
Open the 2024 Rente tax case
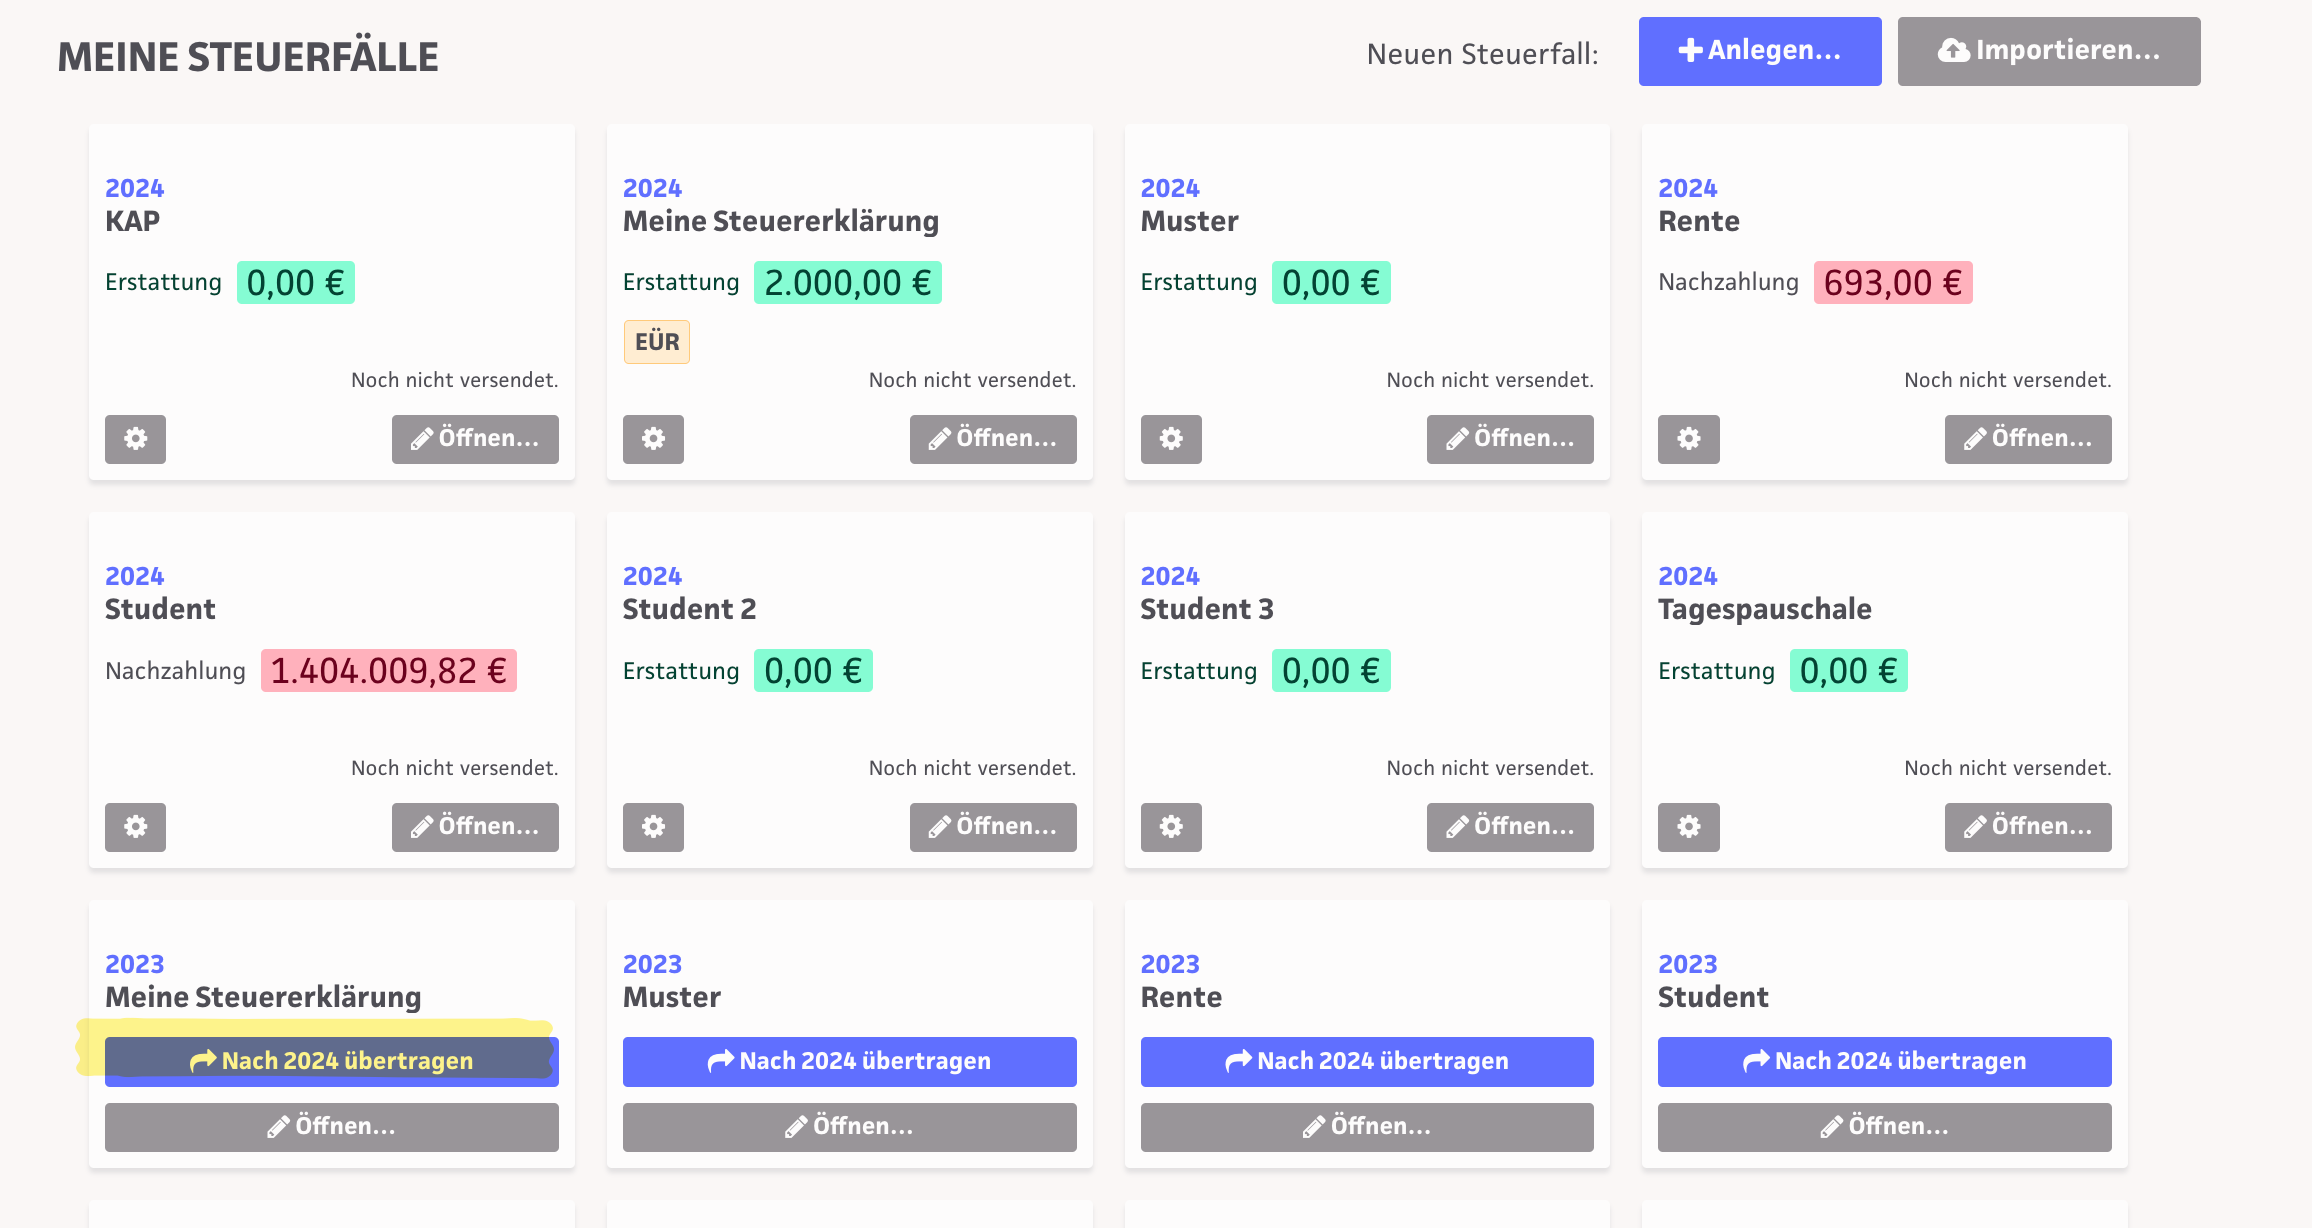coord(2027,439)
